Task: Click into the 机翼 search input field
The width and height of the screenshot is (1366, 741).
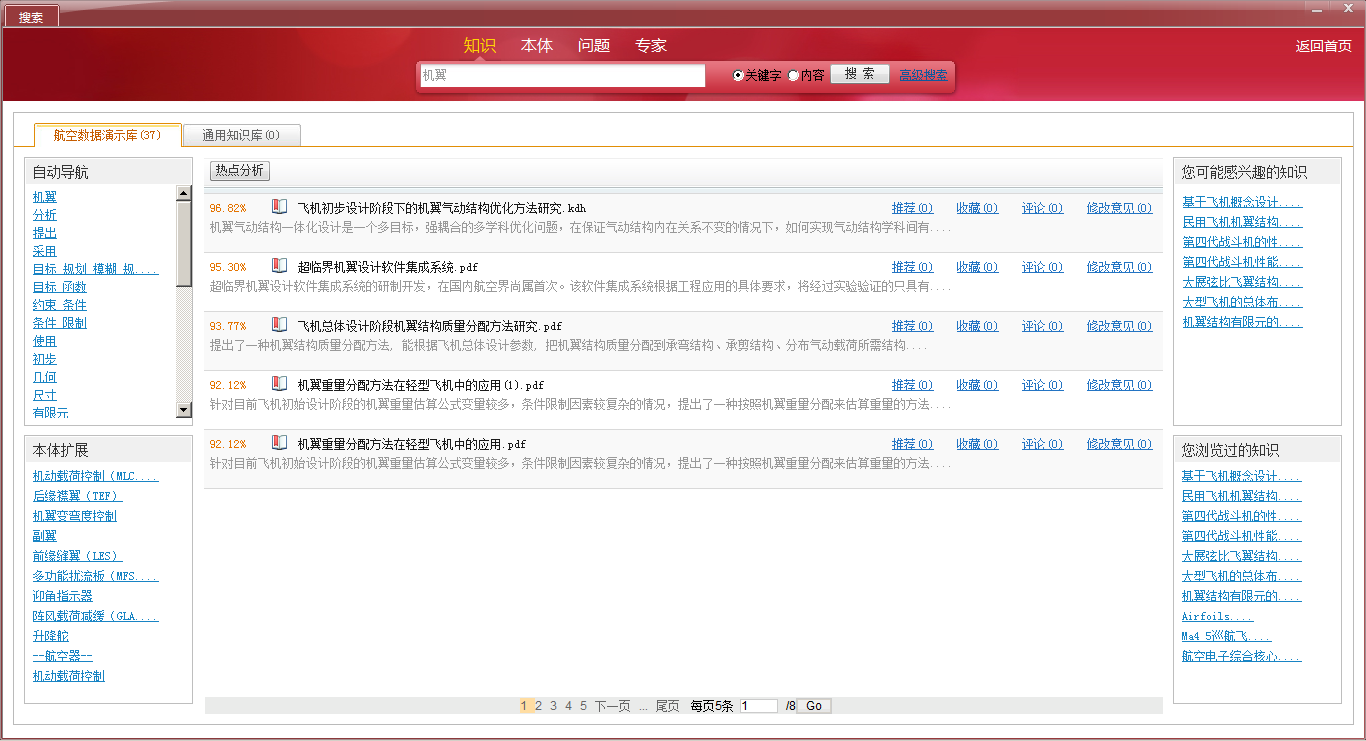Action: (x=562, y=75)
